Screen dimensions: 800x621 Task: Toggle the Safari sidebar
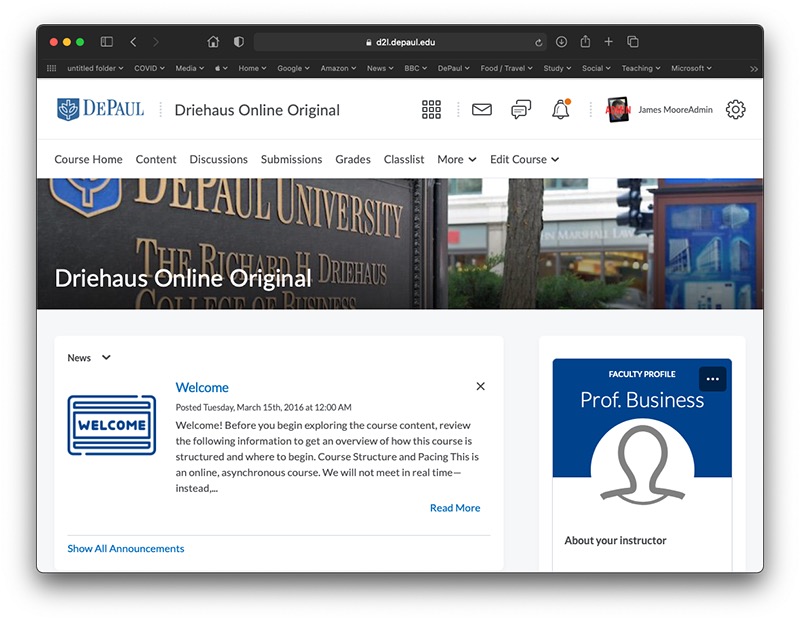tap(105, 41)
